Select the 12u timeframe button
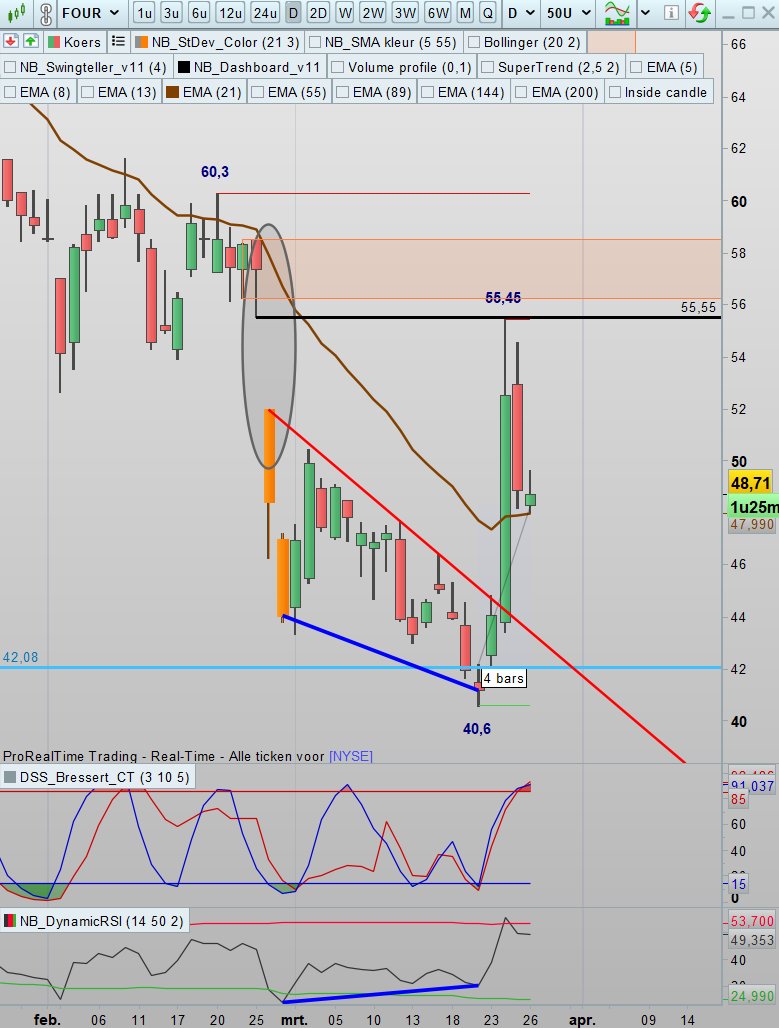Viewport: 779px width, 1028px height. point(231,13)
